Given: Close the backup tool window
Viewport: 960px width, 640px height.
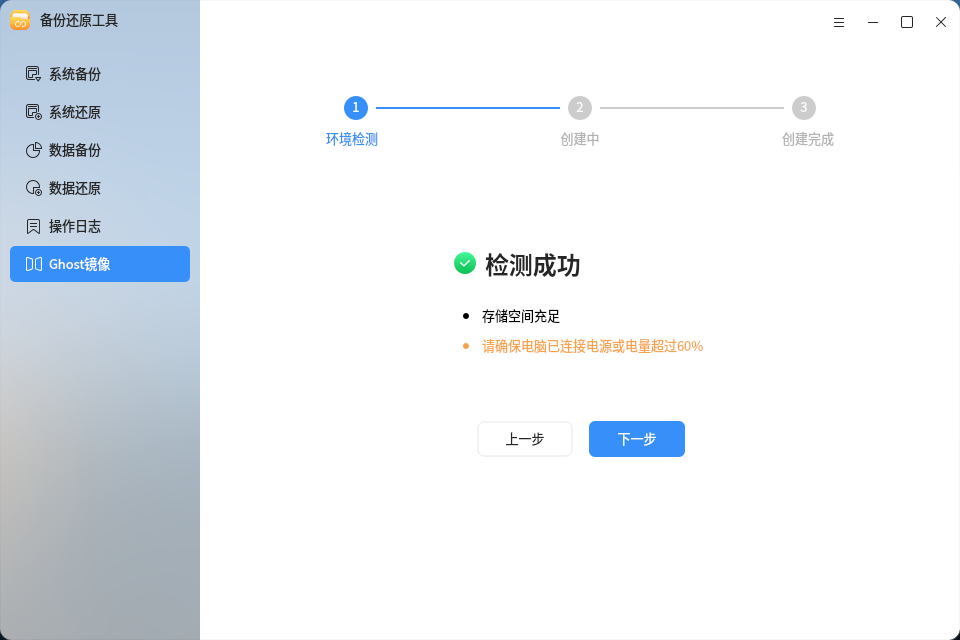Looking at the screenshot, I should point(941,22).
